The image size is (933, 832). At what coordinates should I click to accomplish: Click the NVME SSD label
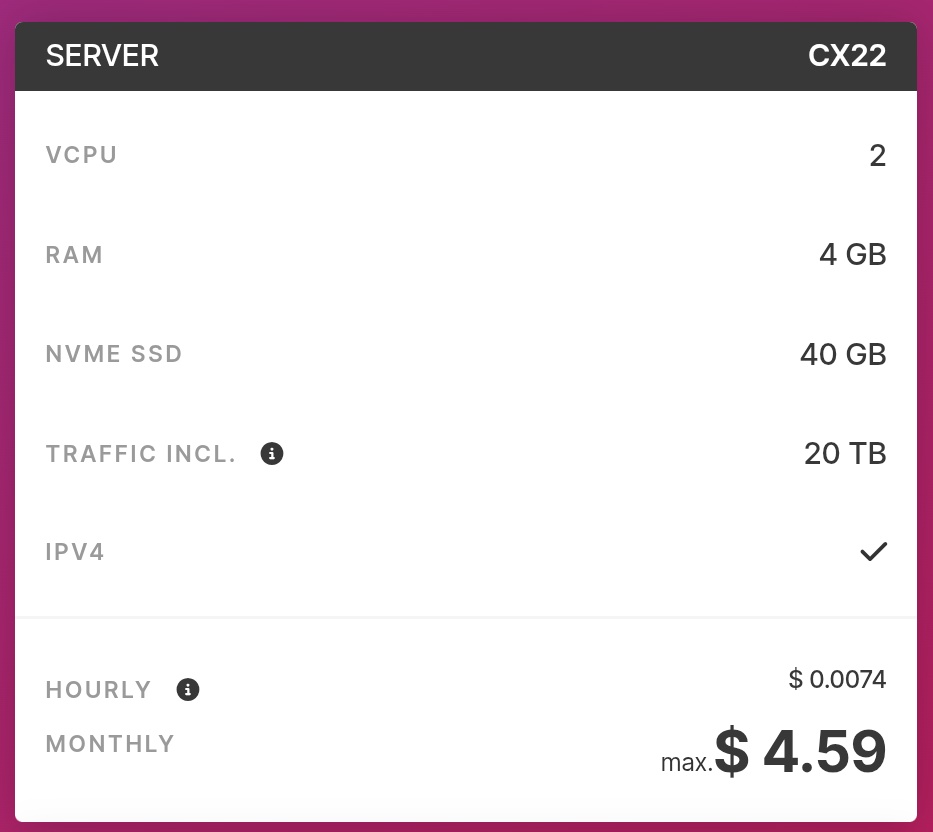click(114, 354)
